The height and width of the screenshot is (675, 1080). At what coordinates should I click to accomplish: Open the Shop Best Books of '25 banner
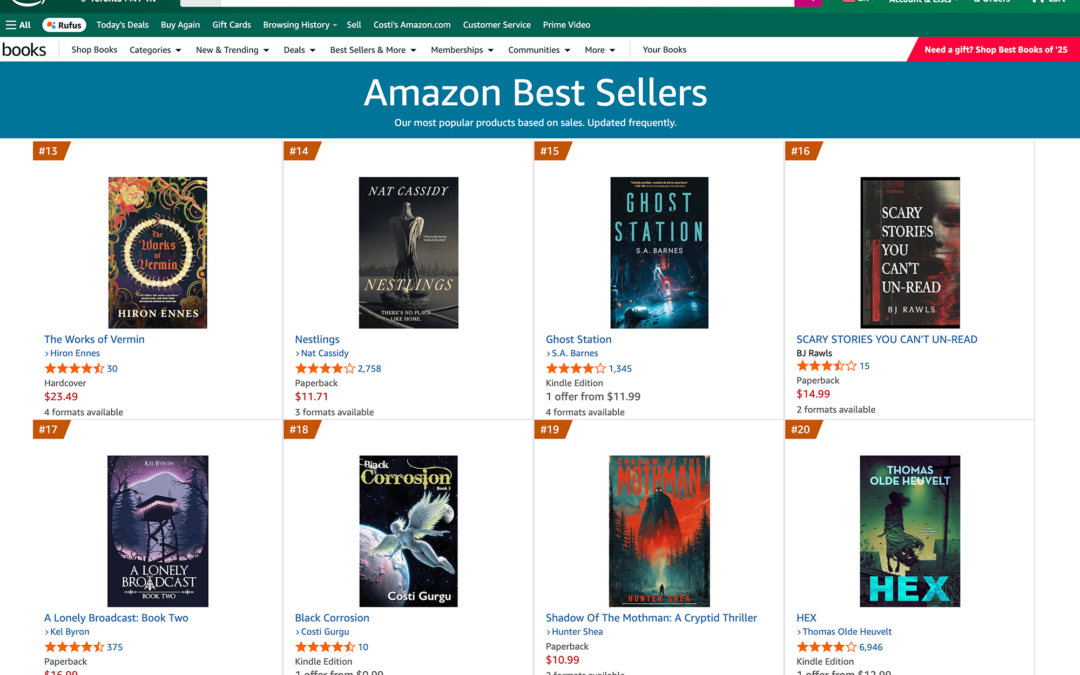tap(998, 48)
